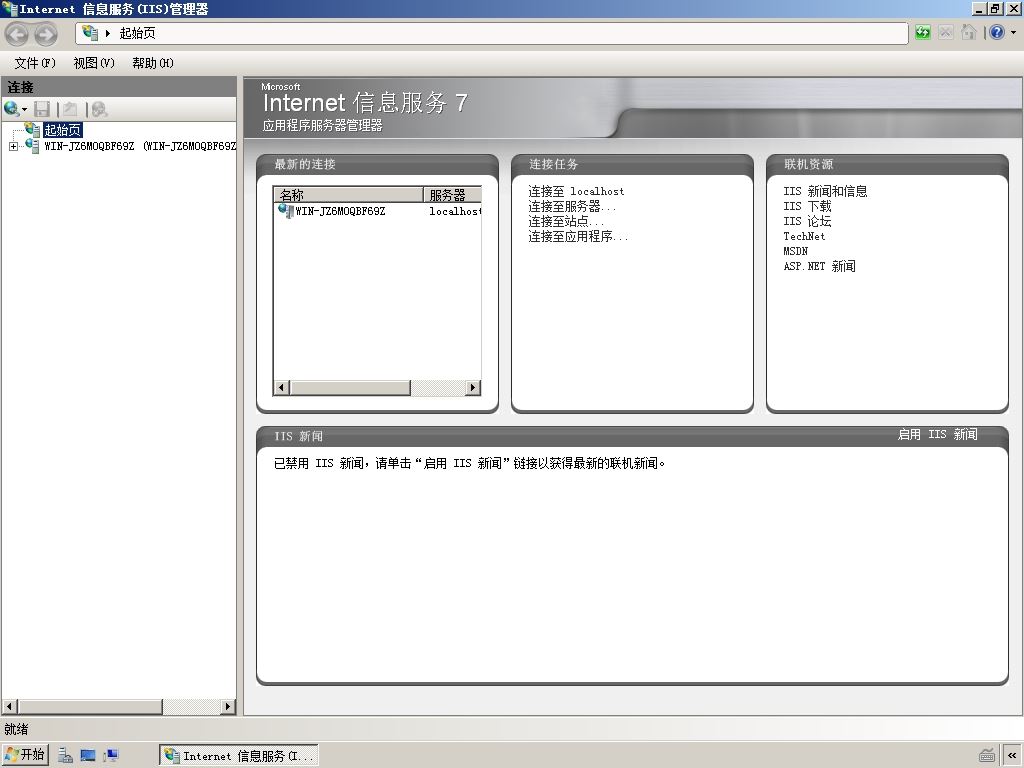Click left arrow of connections pane scrollbar

tap(10, 707)
